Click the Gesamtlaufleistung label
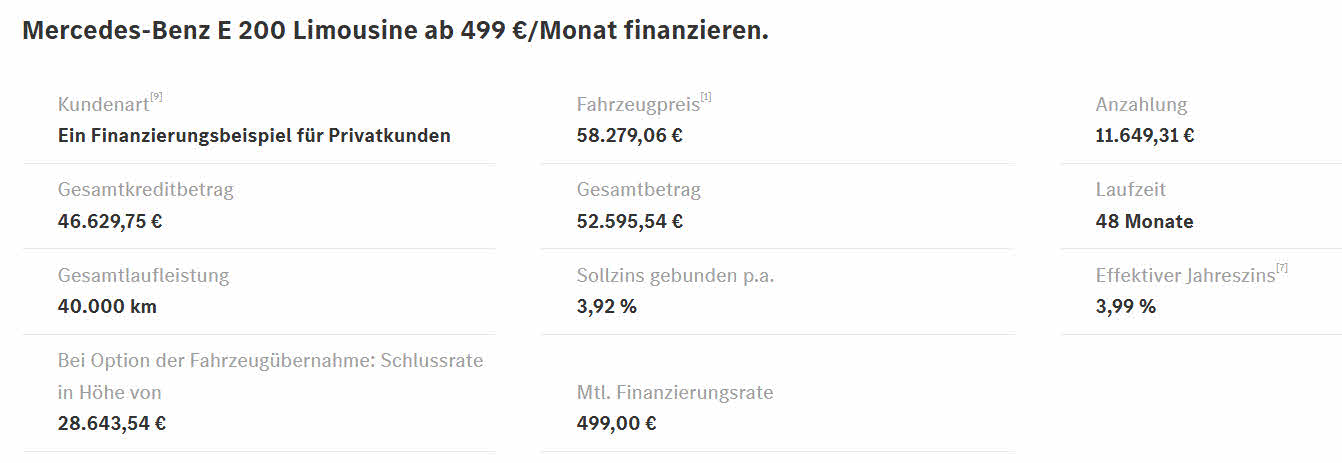The height and width of the screenshot is (463, 1342). click(143, 275)
